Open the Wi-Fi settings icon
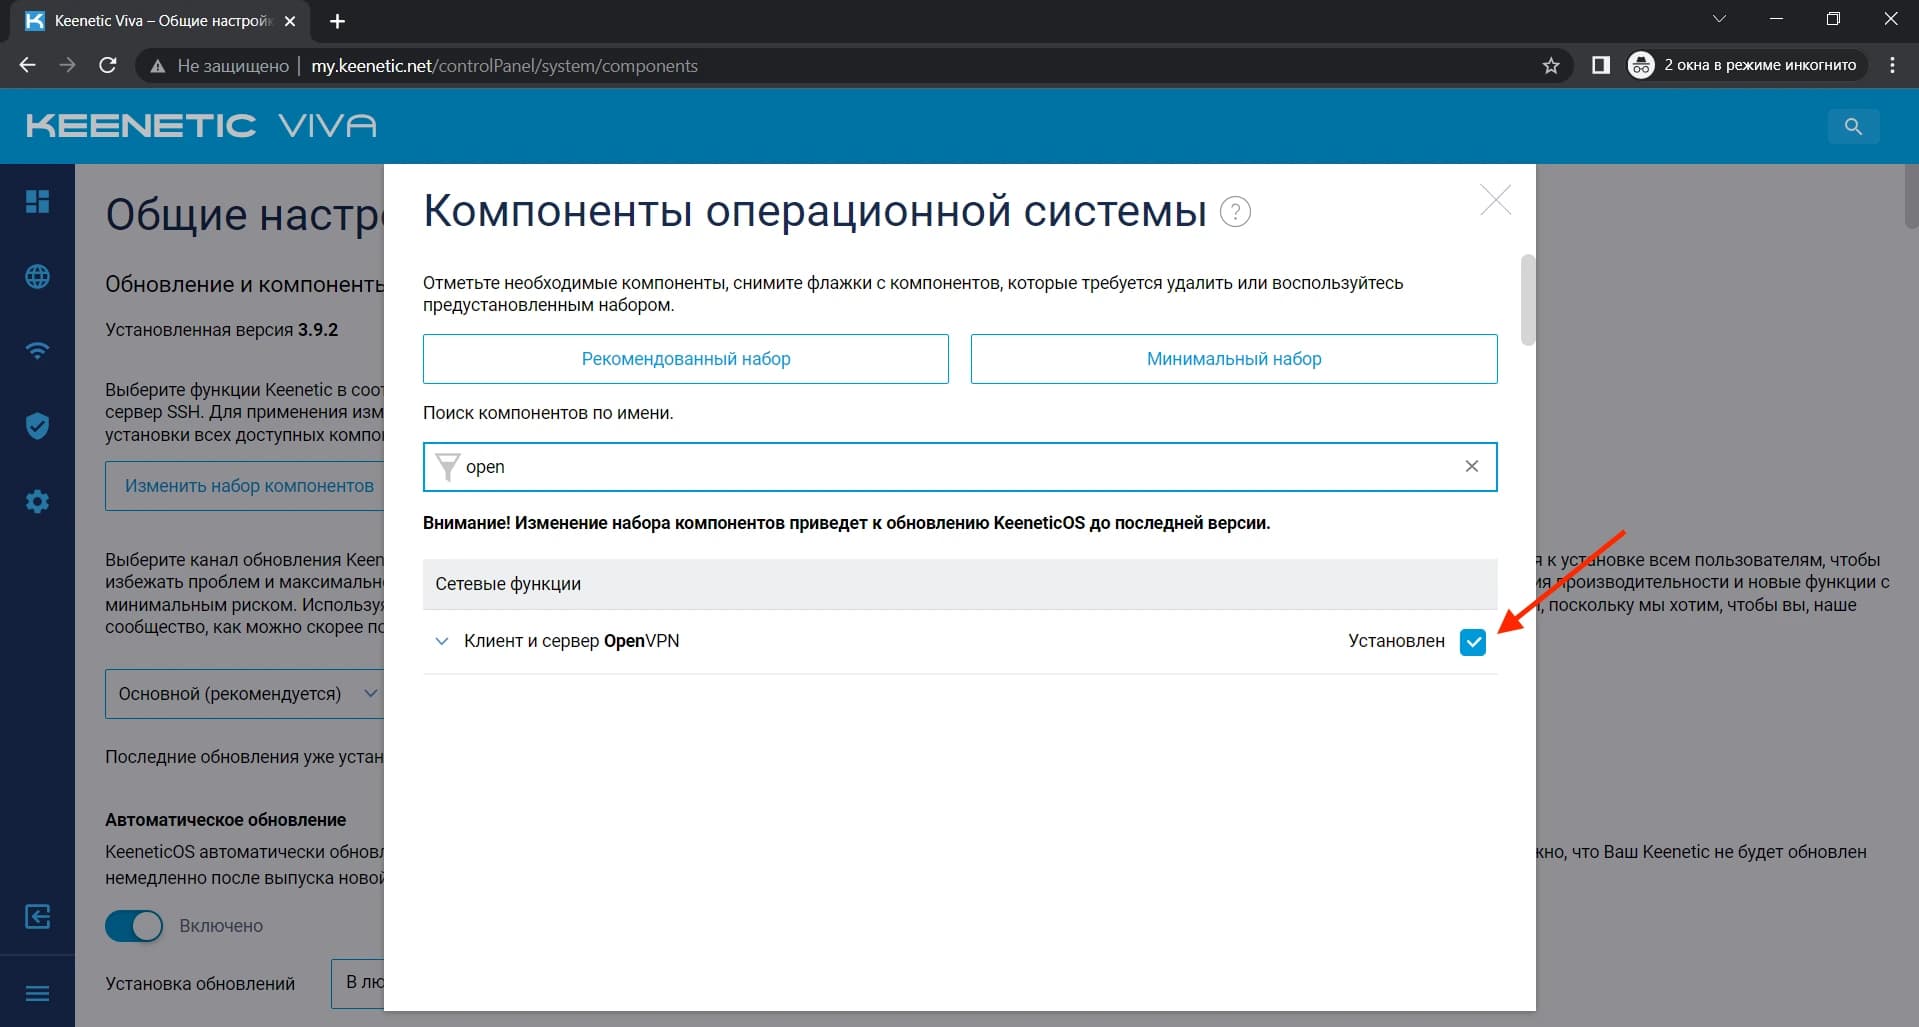This screenshot has height=1027, width=1919. click(37, 351)
